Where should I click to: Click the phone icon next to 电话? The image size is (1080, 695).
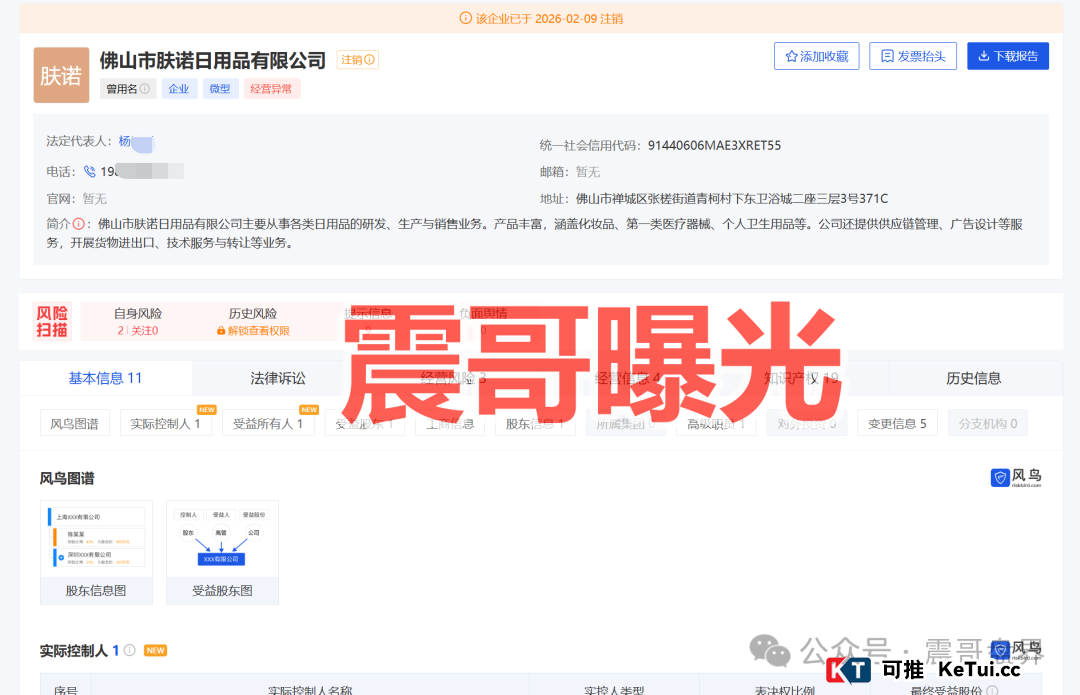pos(90,172)
